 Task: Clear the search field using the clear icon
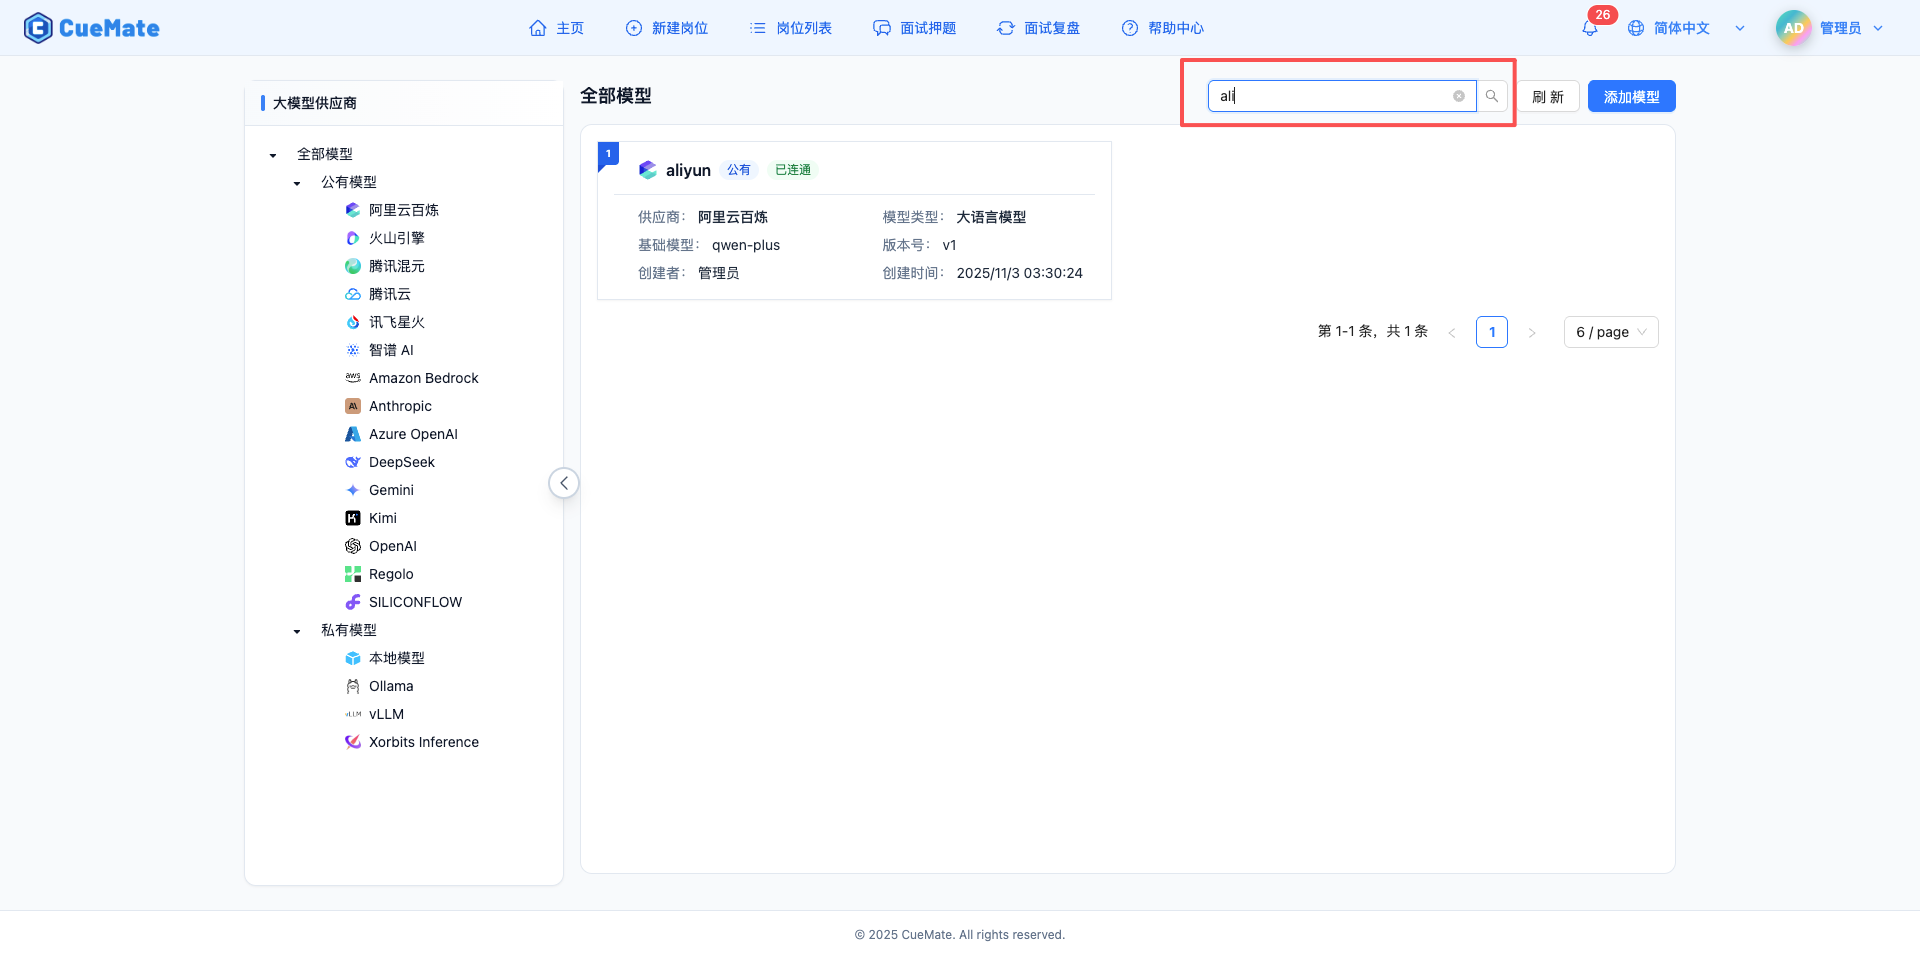pyautogui.click(x=1459, y=96)
